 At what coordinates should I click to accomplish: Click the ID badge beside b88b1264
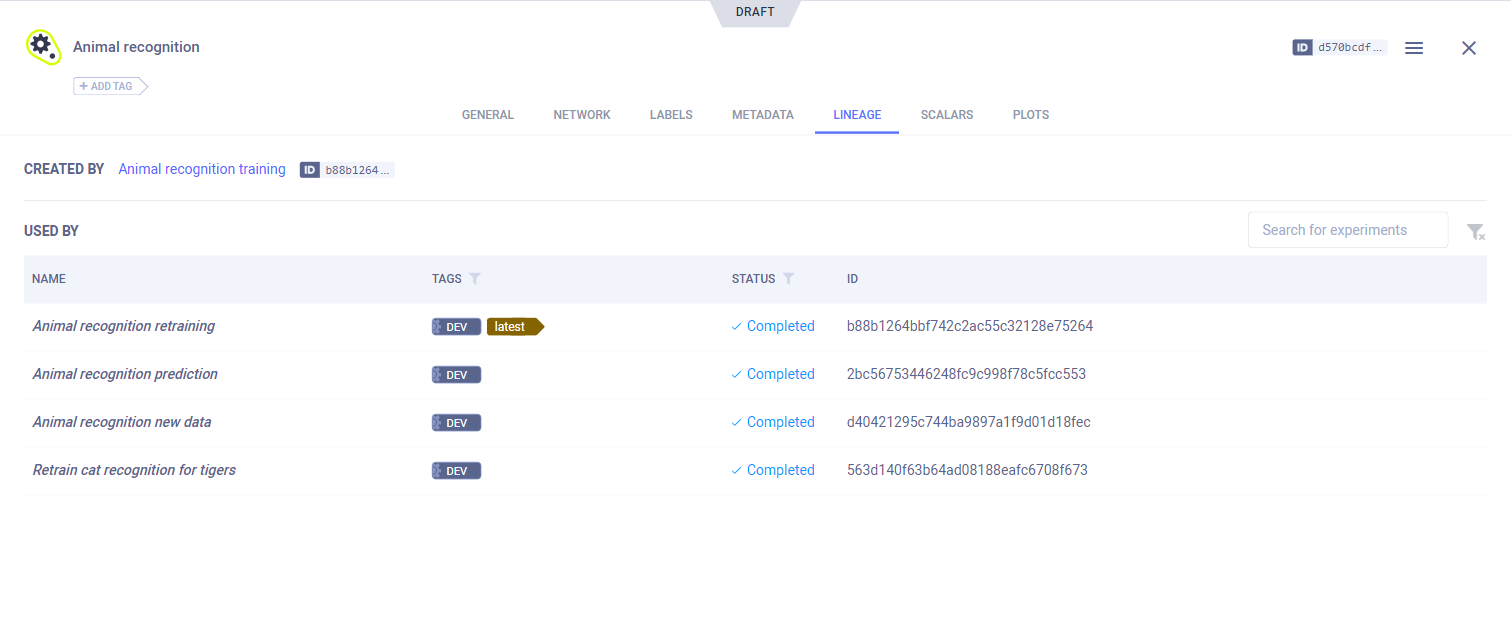pos(310,170)
